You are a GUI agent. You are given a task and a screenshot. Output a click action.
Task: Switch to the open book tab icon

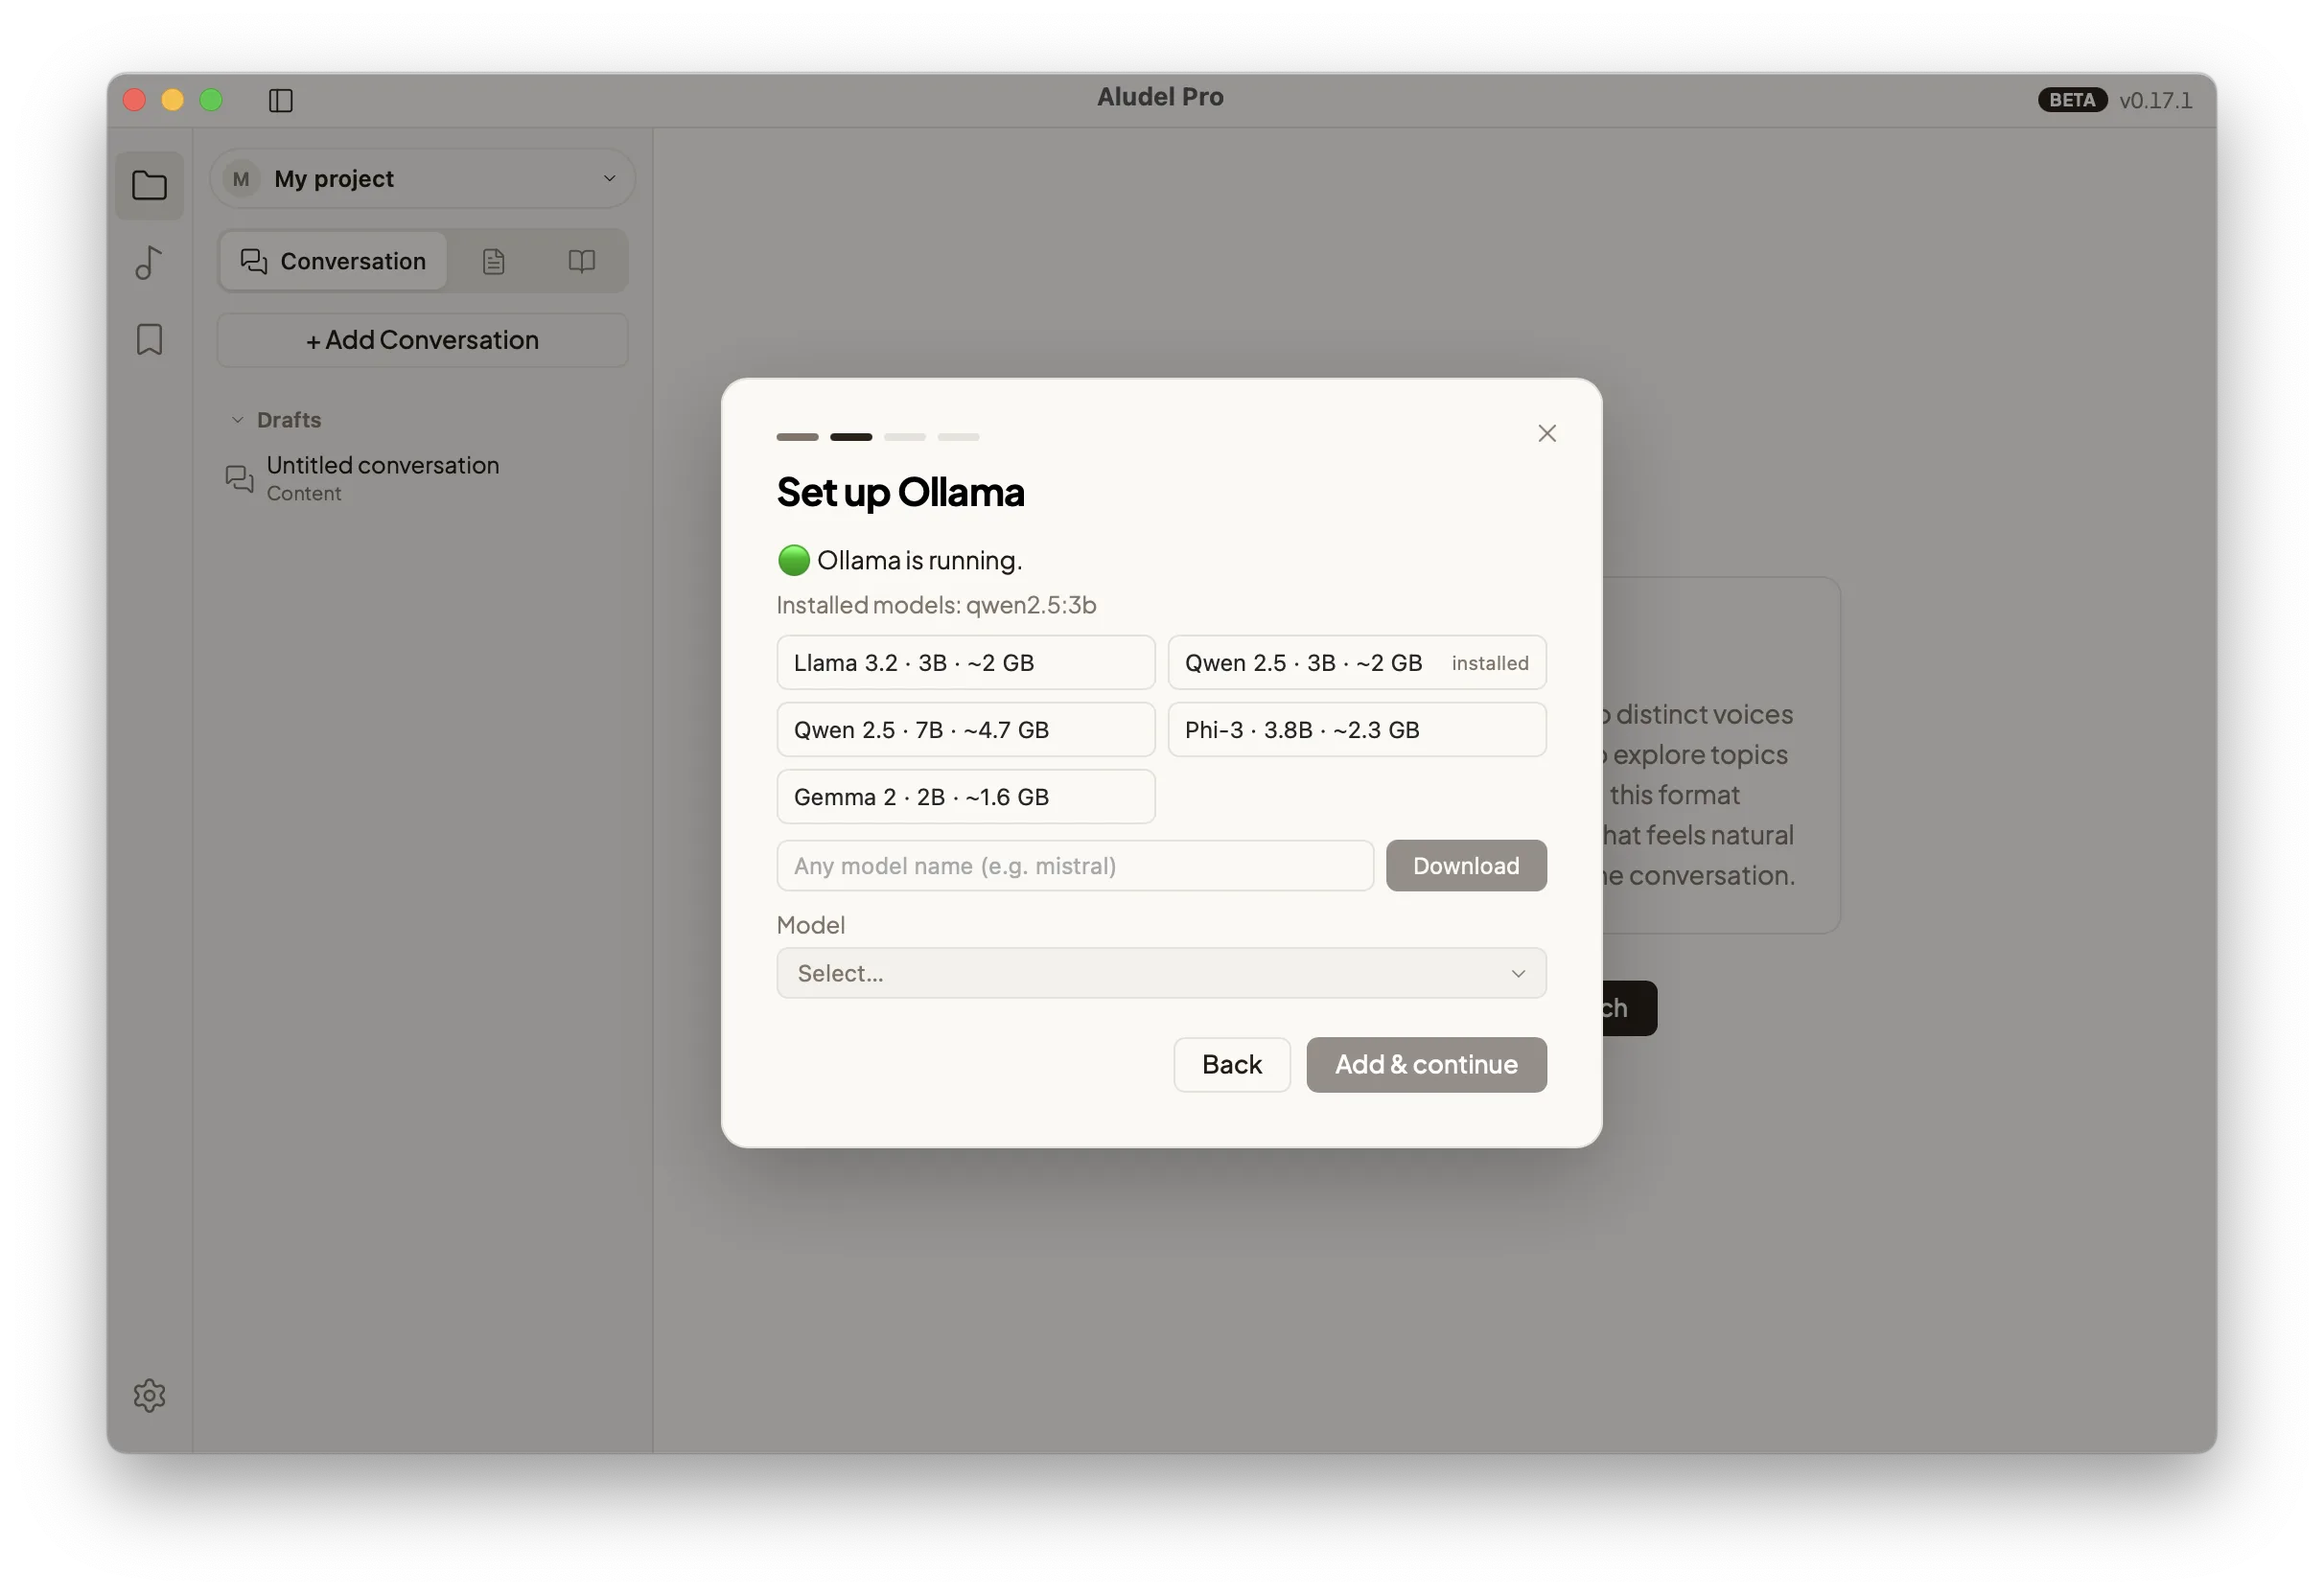(581, 261)
